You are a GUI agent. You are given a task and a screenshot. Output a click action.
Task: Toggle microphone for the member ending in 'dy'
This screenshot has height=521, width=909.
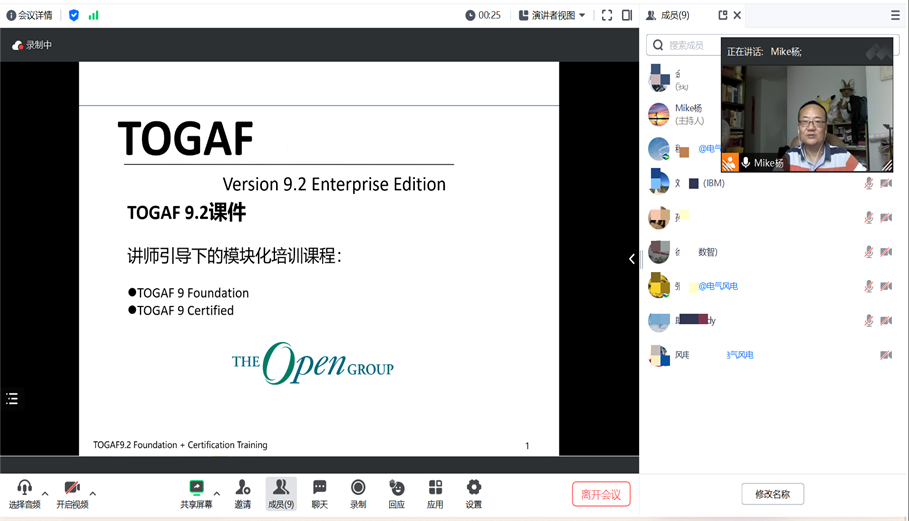click(x=868, y=320)
